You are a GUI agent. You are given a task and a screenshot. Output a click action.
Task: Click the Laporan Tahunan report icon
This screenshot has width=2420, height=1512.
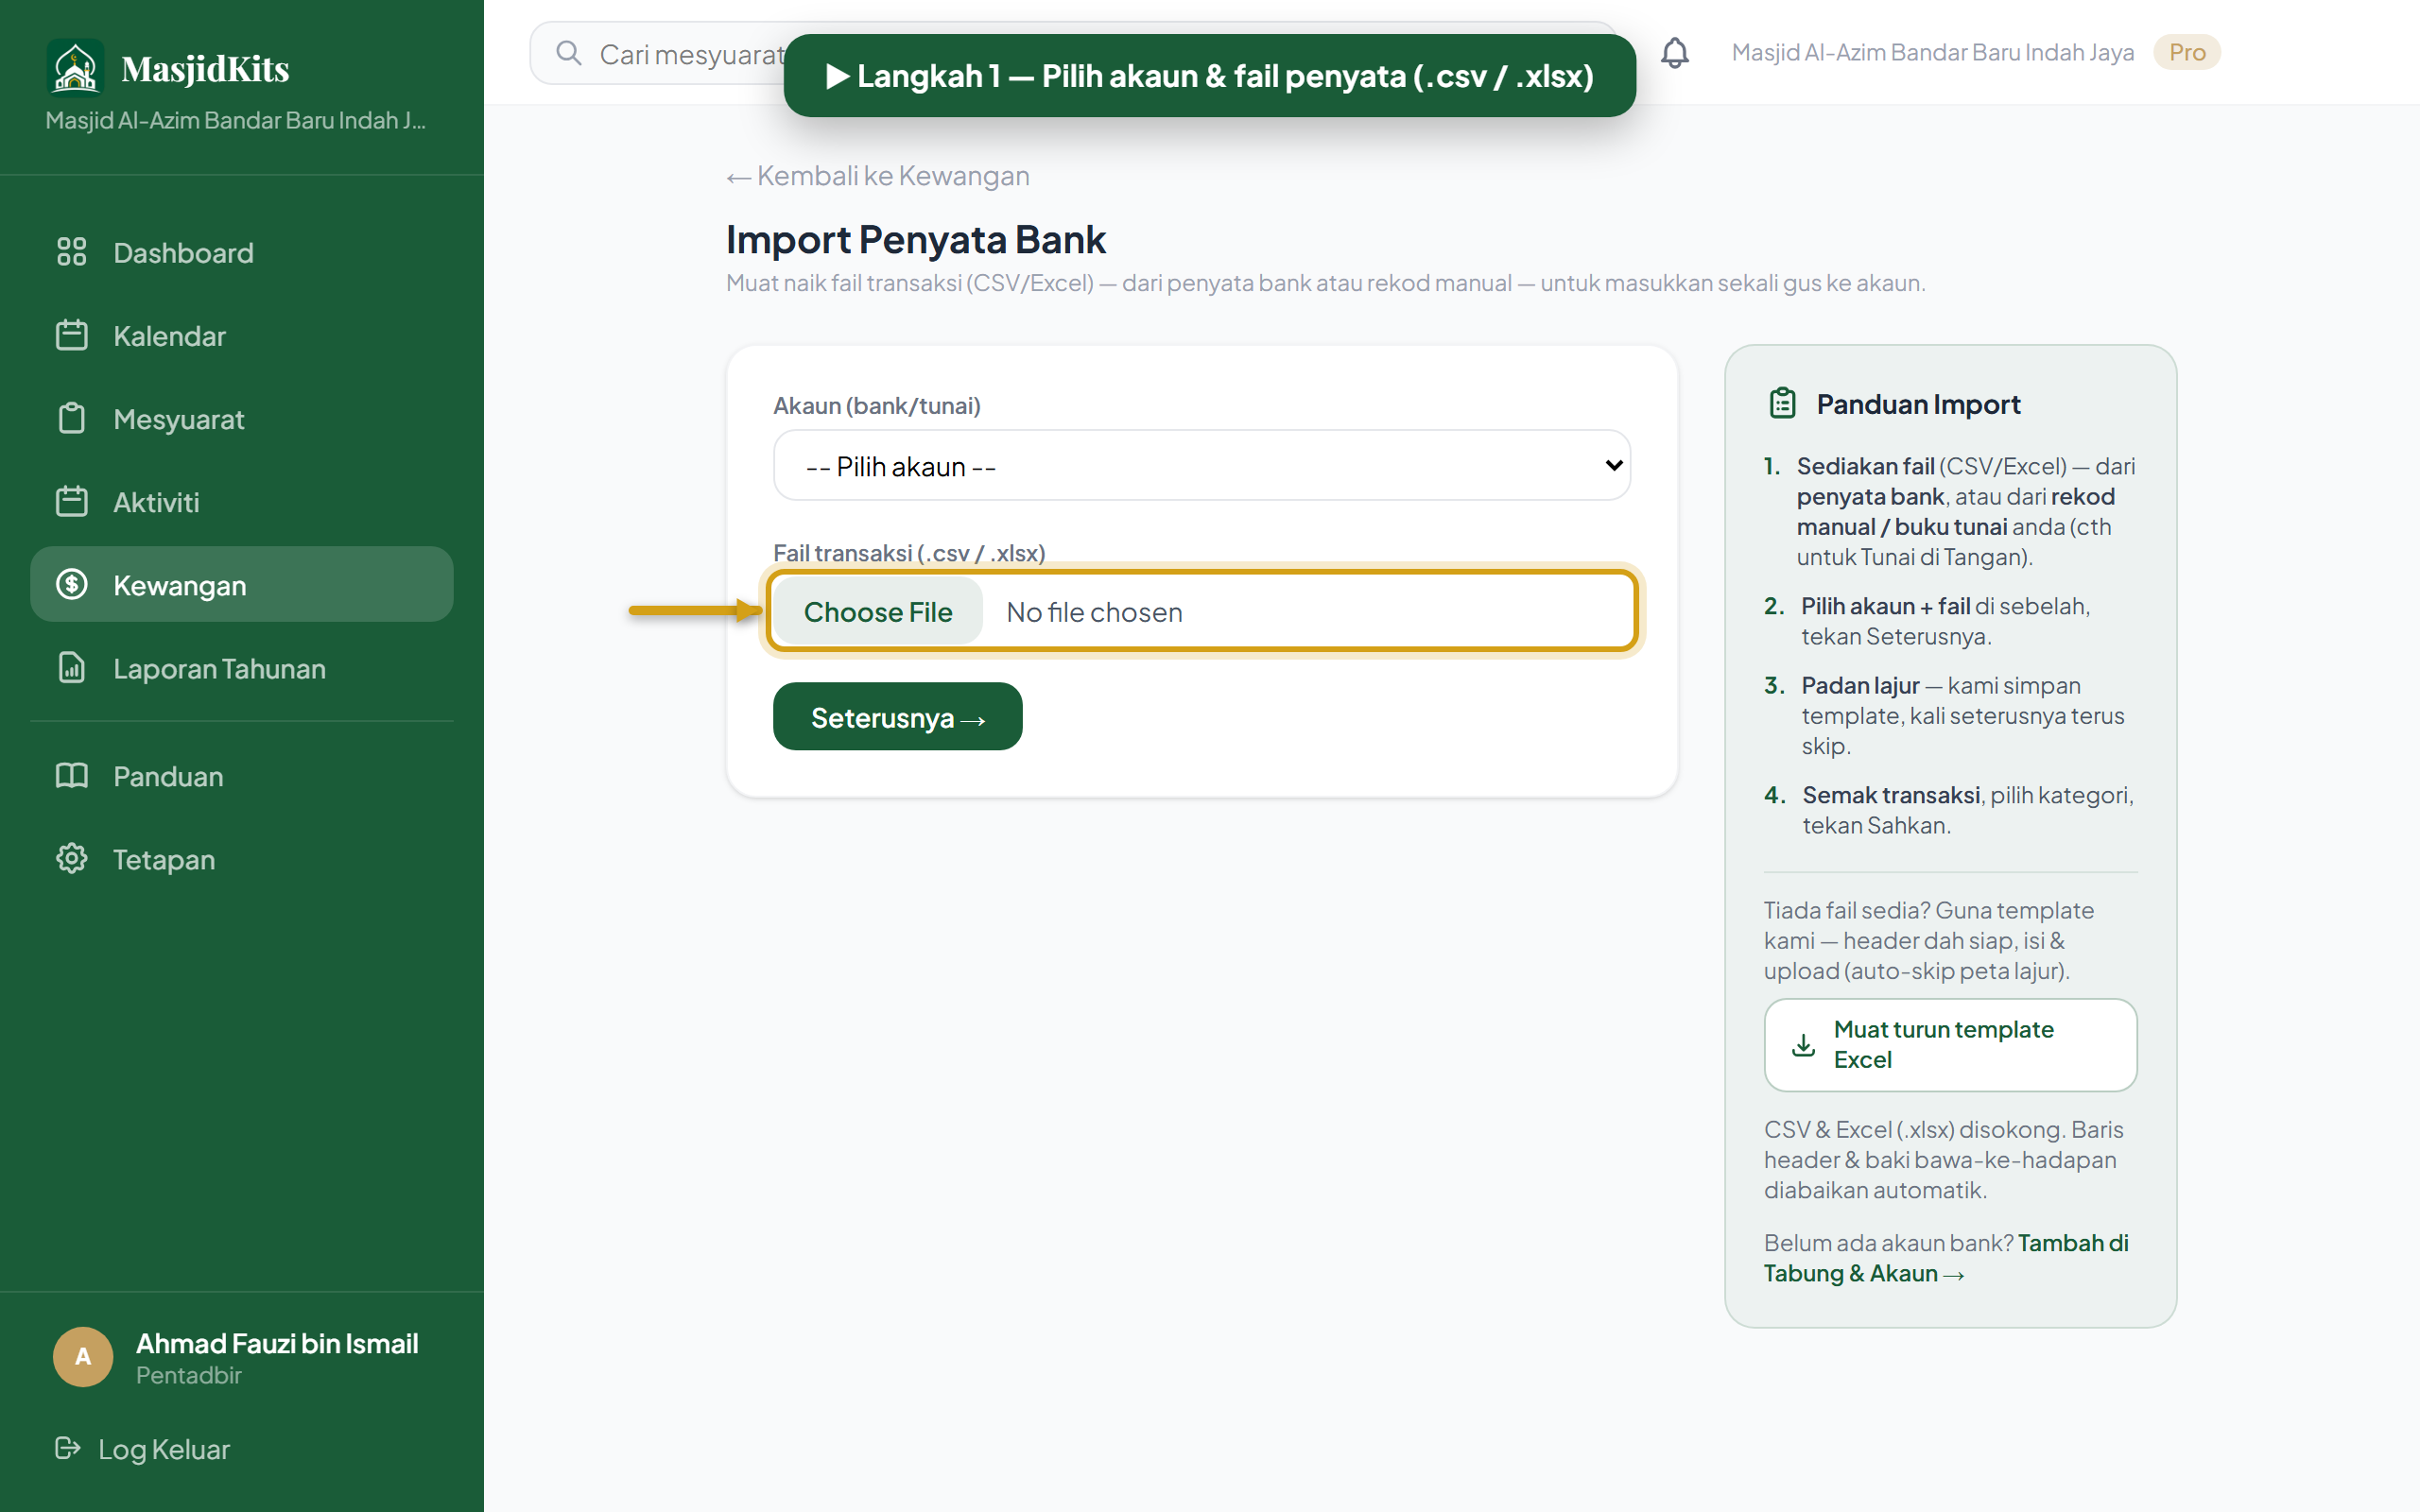click(71, 667)
